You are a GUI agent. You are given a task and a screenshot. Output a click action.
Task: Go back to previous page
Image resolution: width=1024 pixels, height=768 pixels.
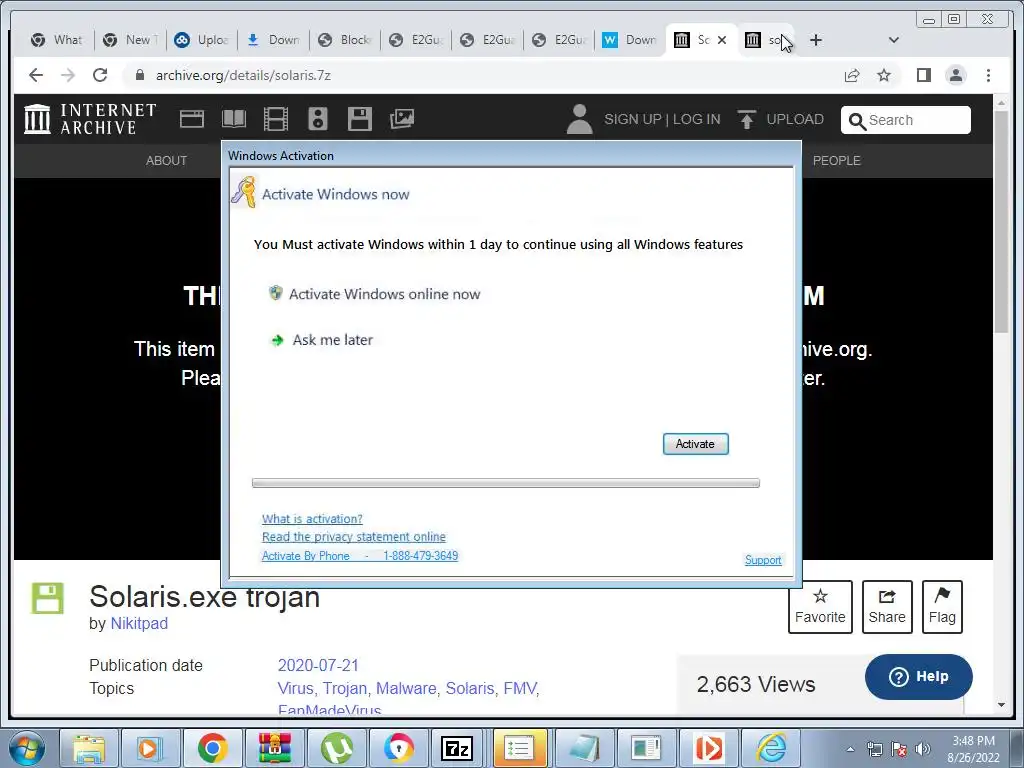(x=36, y=75)
